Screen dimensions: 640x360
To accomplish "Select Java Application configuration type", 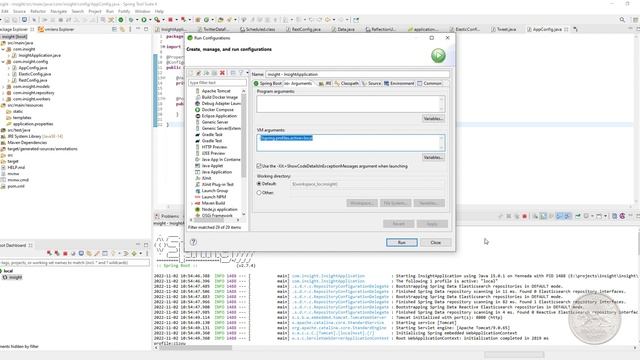I will 216,172.
